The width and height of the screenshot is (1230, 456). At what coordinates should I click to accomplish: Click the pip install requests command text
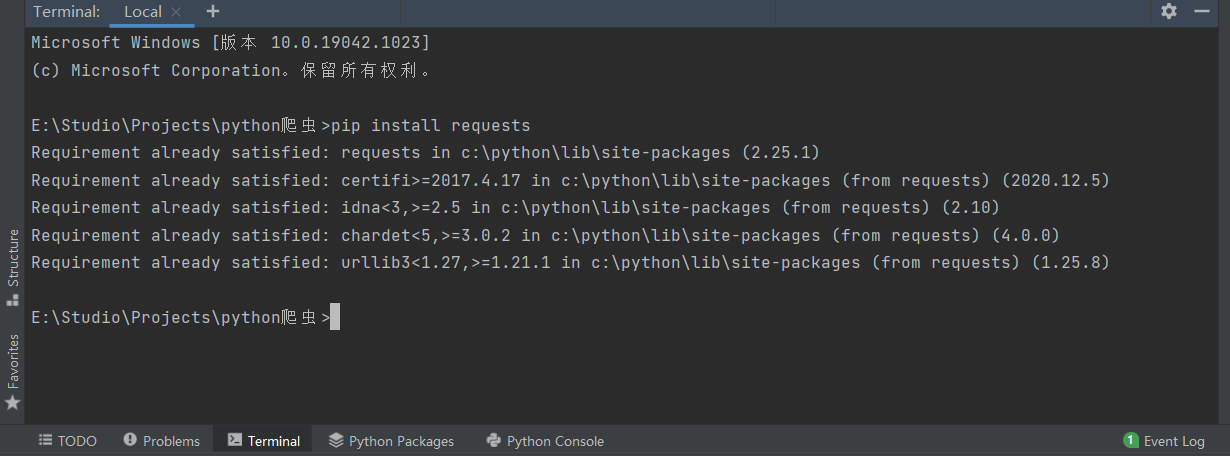[x=430, y=126]
